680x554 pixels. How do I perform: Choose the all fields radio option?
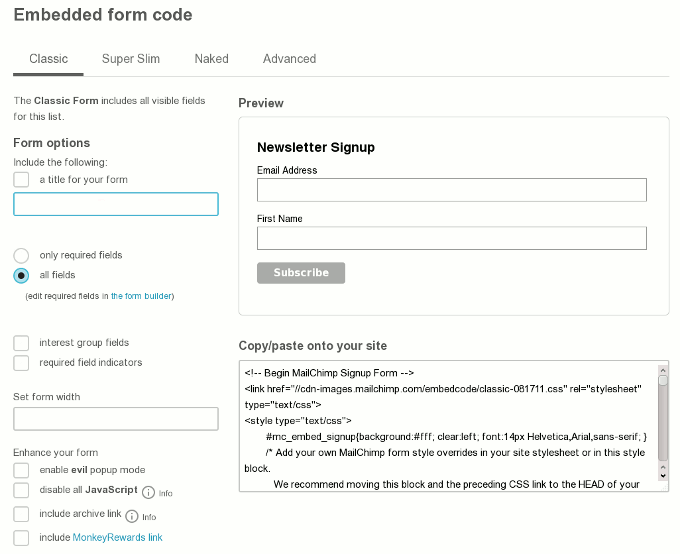21,275
